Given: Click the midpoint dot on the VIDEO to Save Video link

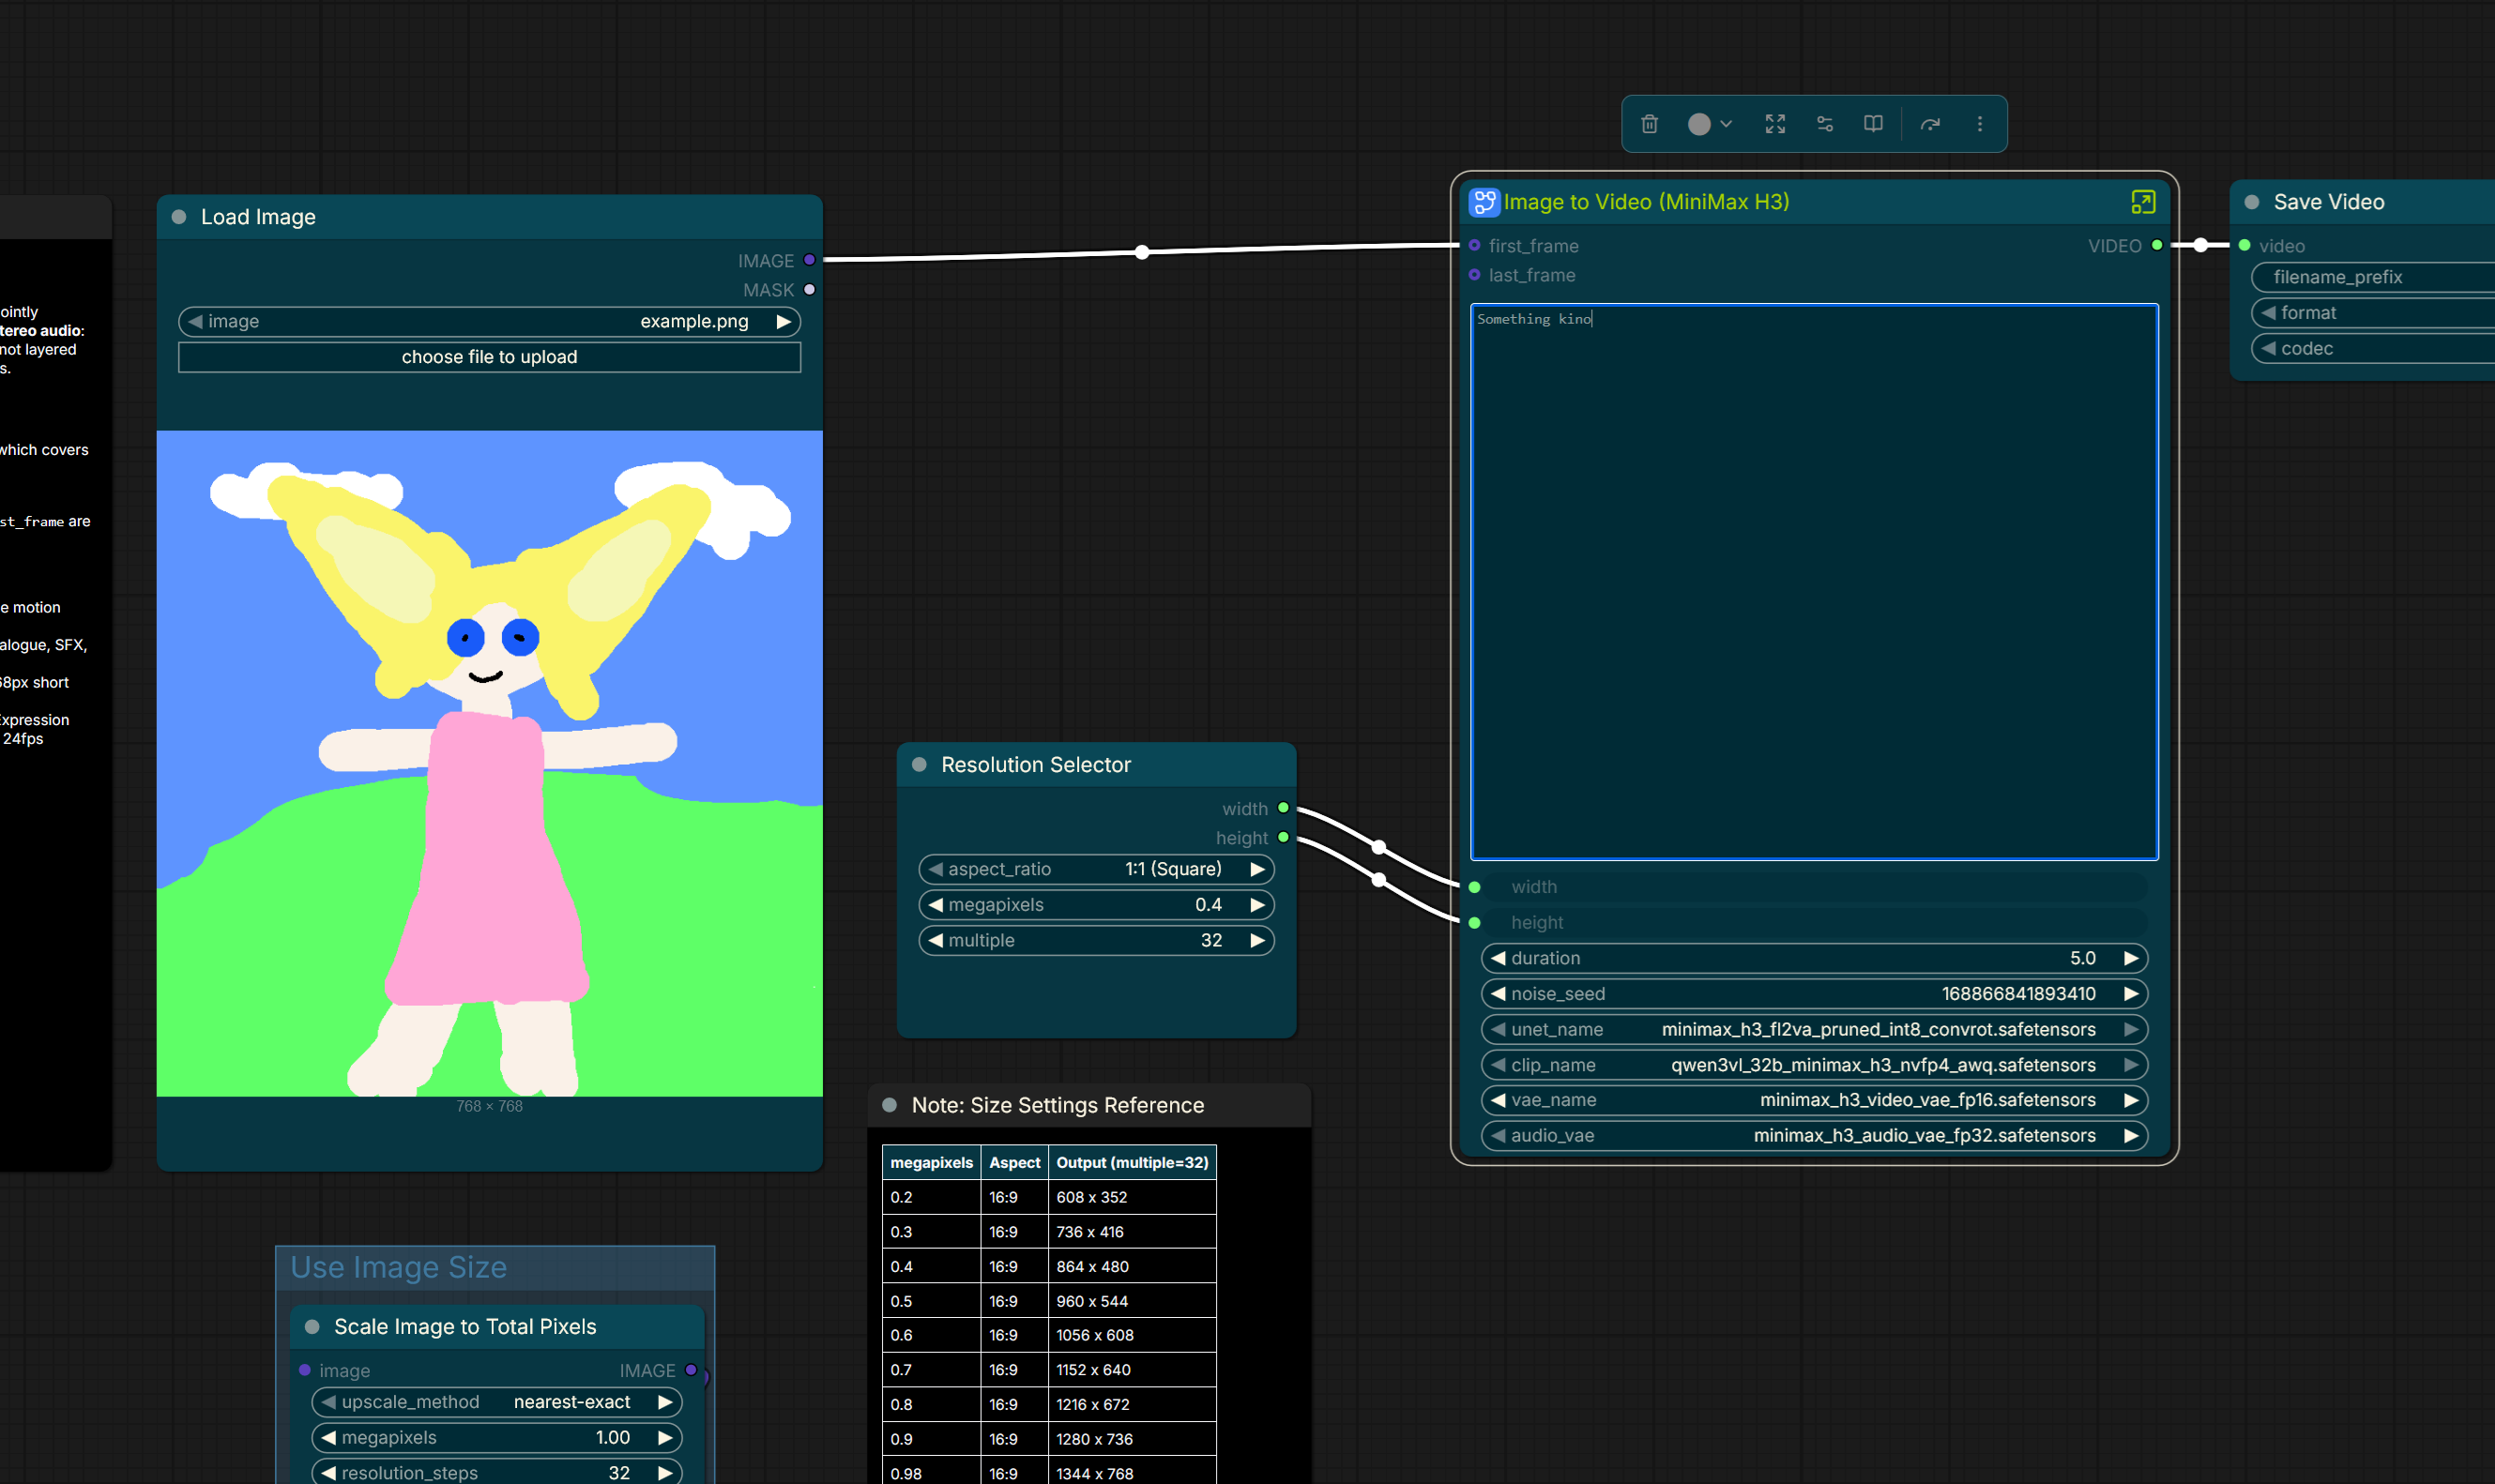Looking at the screenshot, I should (2201, 245).
